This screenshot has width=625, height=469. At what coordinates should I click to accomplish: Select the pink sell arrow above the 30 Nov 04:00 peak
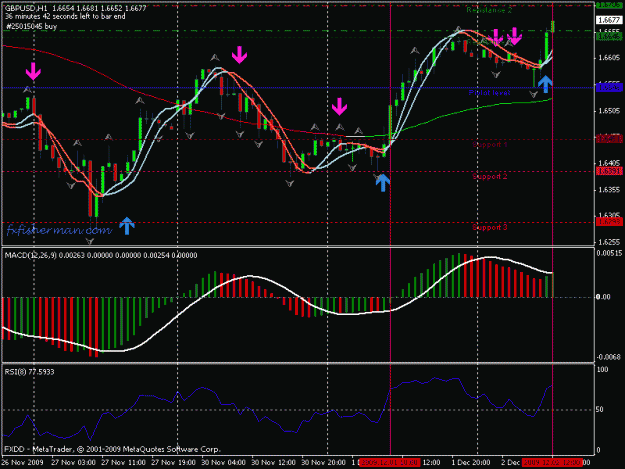[x=239, y=55]
